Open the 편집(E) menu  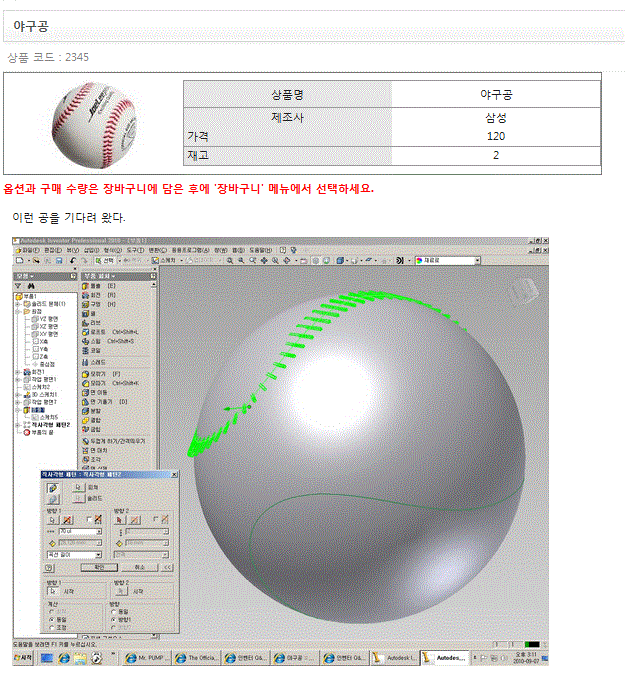[53, 250]
